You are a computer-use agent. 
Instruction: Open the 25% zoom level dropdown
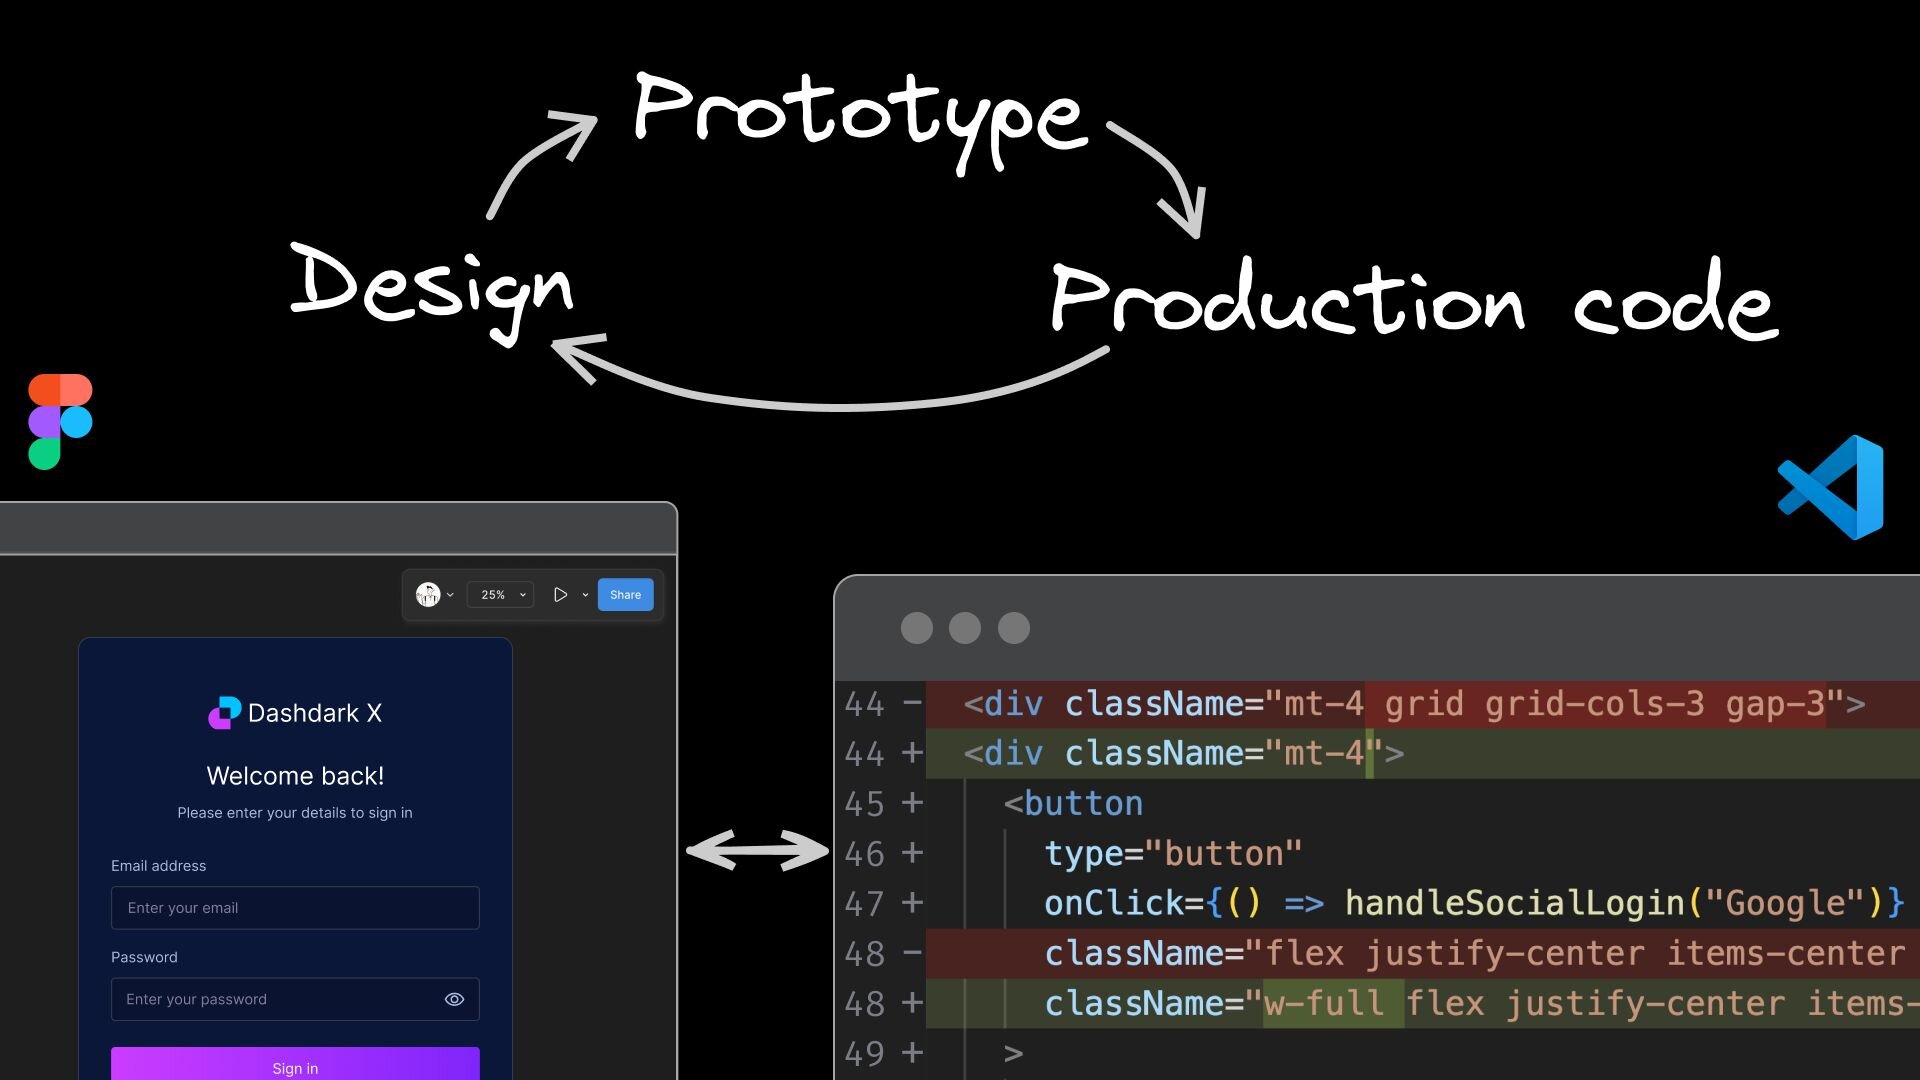coord(499,594)
